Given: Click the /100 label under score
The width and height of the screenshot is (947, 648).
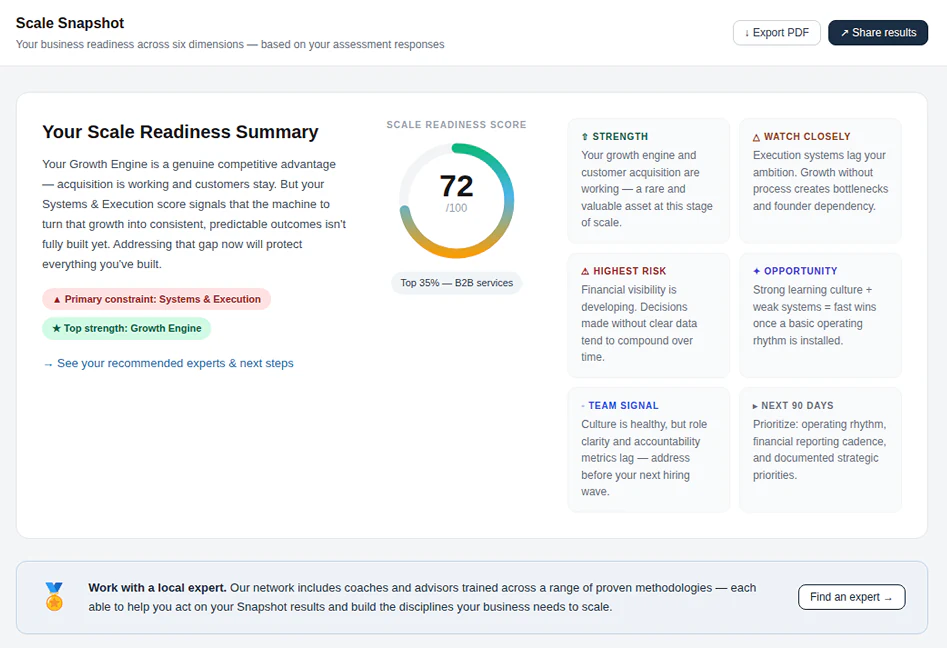Looking at the screenshot, I should (457, 208).
